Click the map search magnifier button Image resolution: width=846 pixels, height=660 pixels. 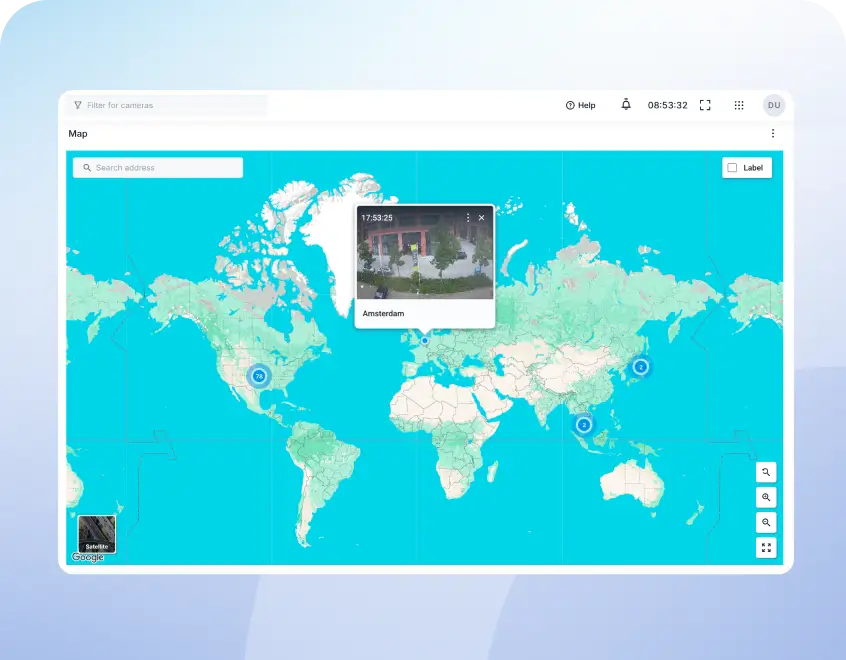click(766, 472)
